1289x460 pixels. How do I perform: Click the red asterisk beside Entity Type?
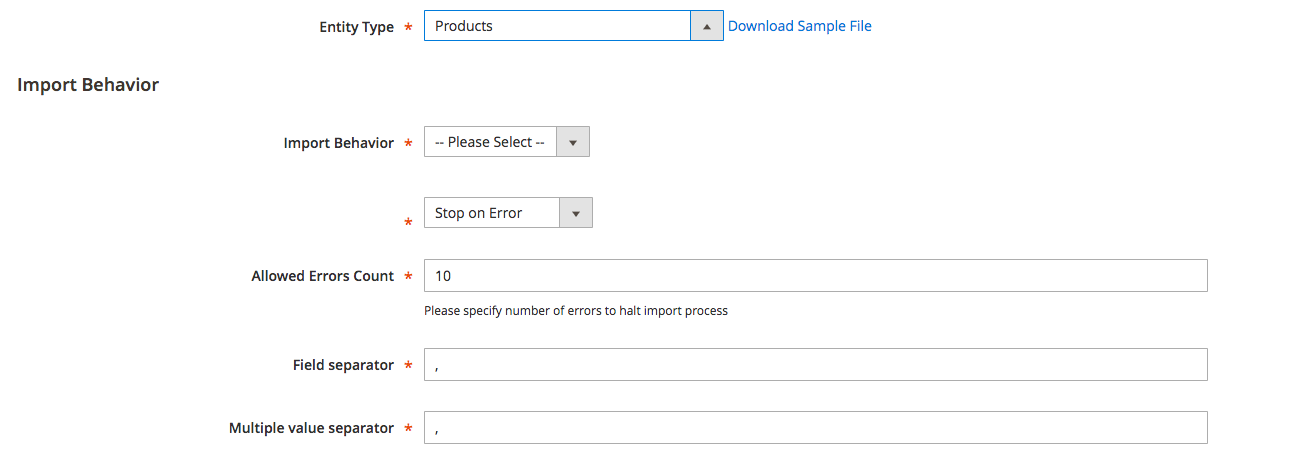407,28
